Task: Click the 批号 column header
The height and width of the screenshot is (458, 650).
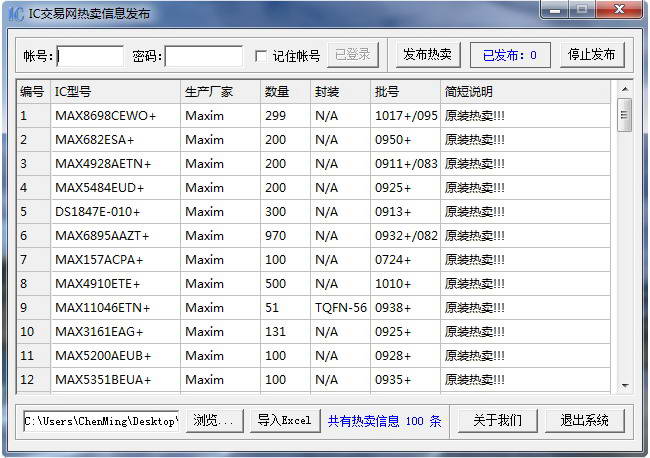Action: click(x=405, y=92)
